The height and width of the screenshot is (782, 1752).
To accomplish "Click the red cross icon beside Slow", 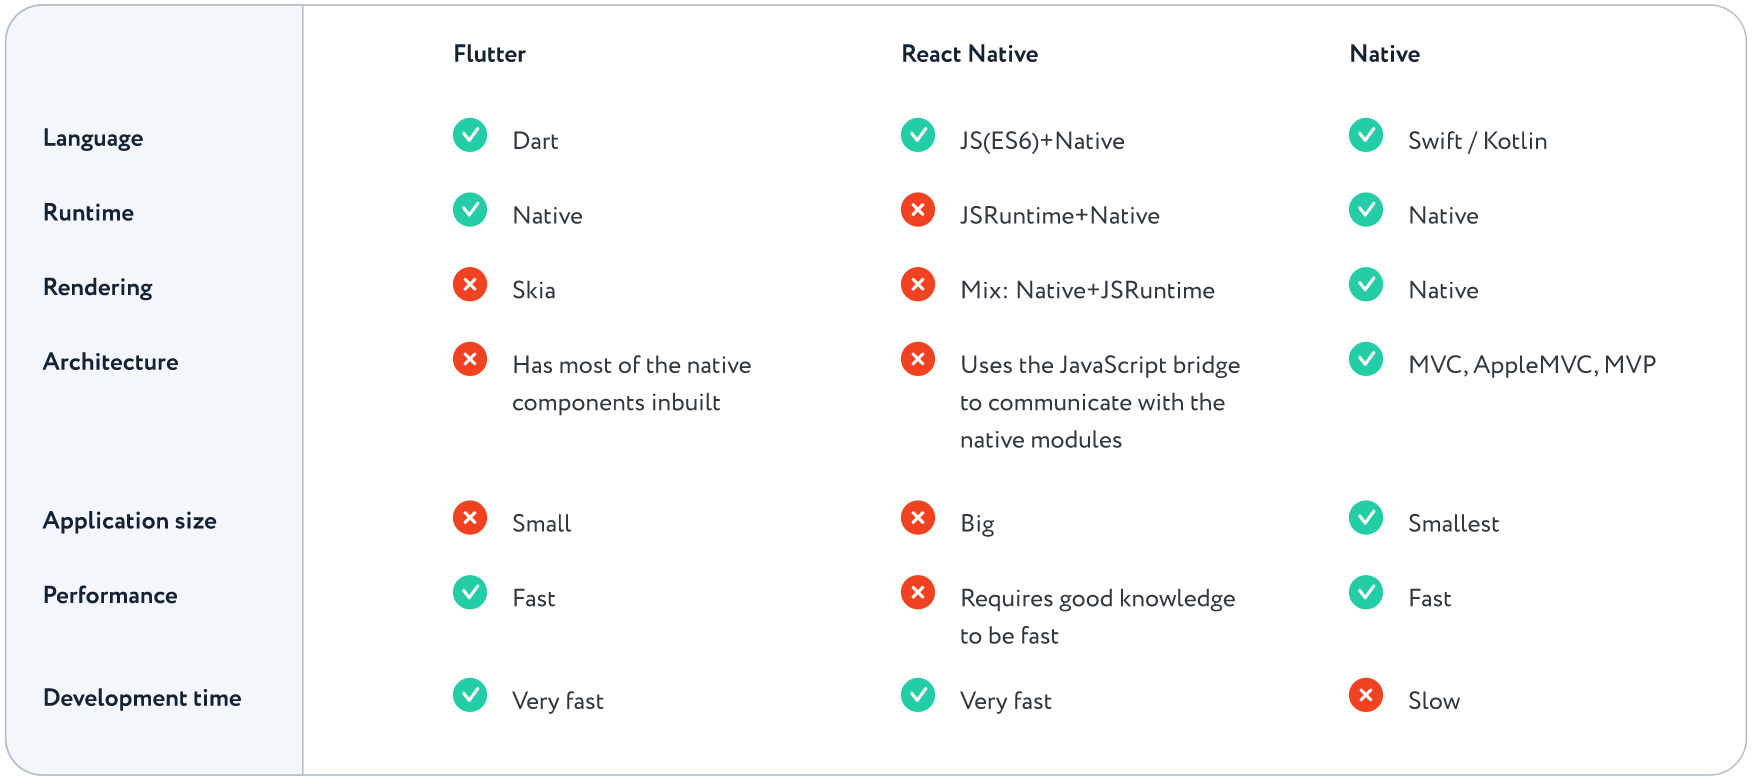I will coord(1365,695).
